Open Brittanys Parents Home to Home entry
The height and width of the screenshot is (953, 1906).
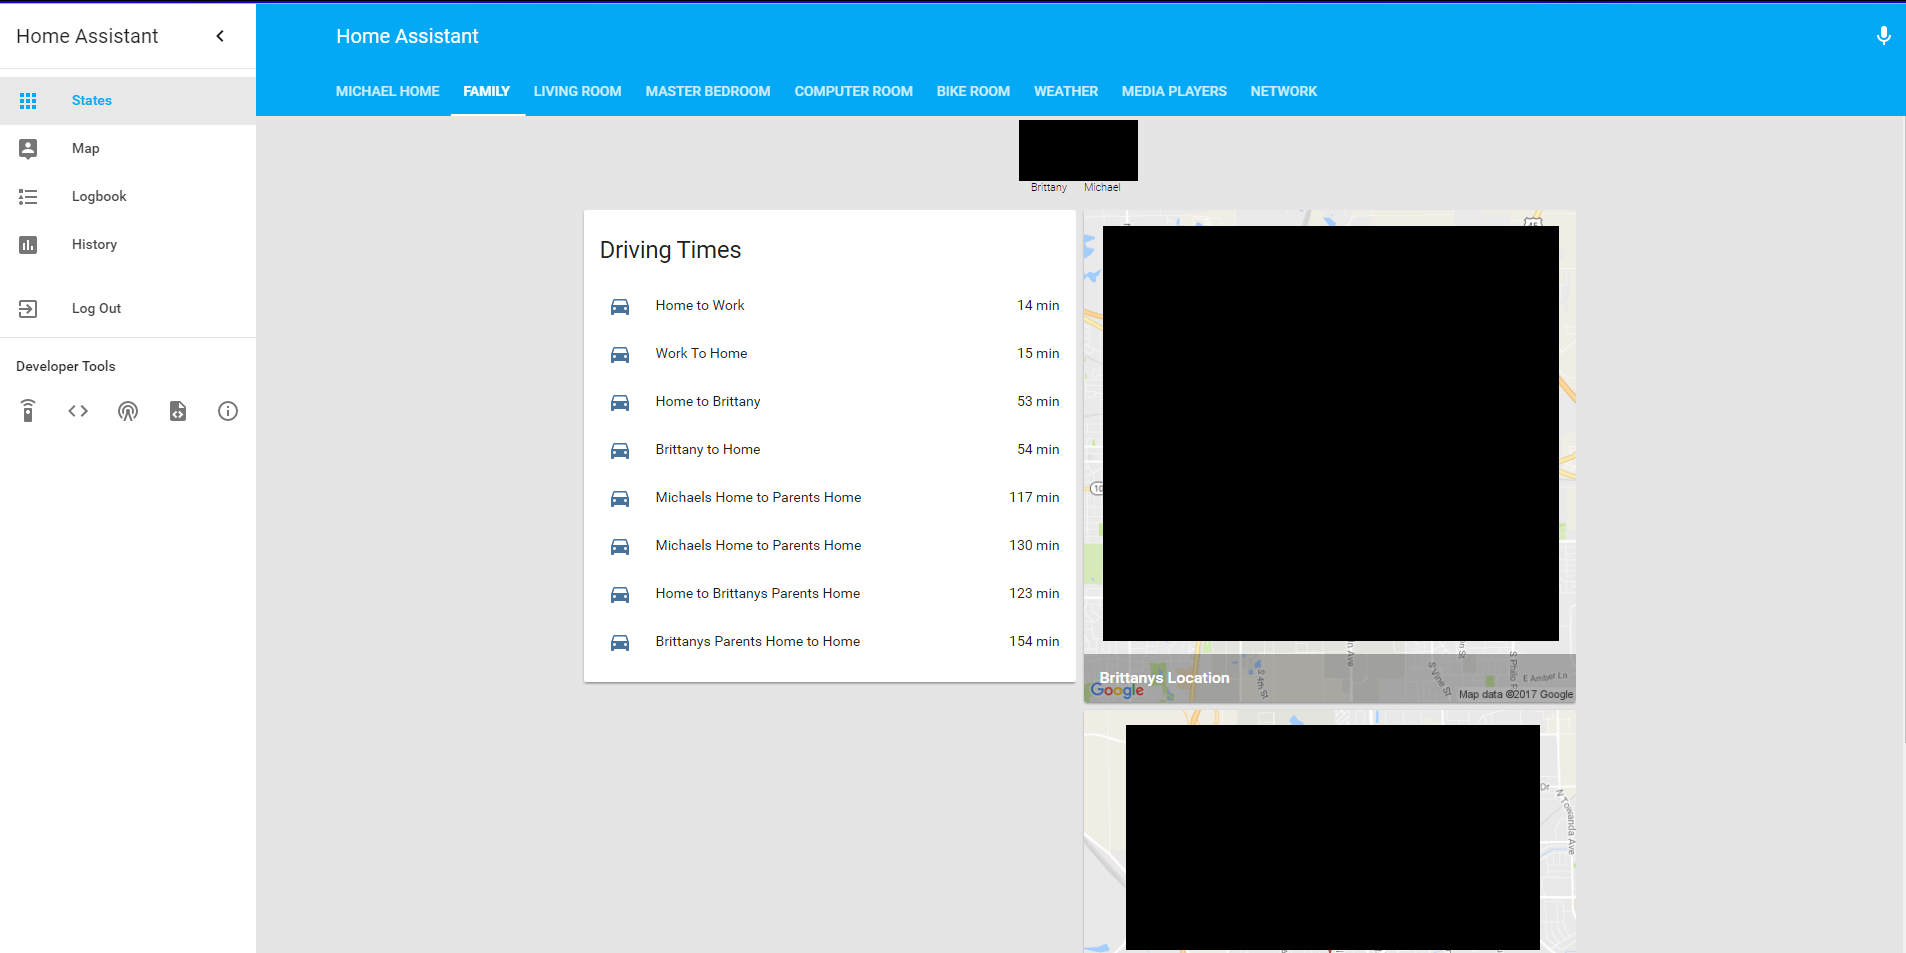830,642
